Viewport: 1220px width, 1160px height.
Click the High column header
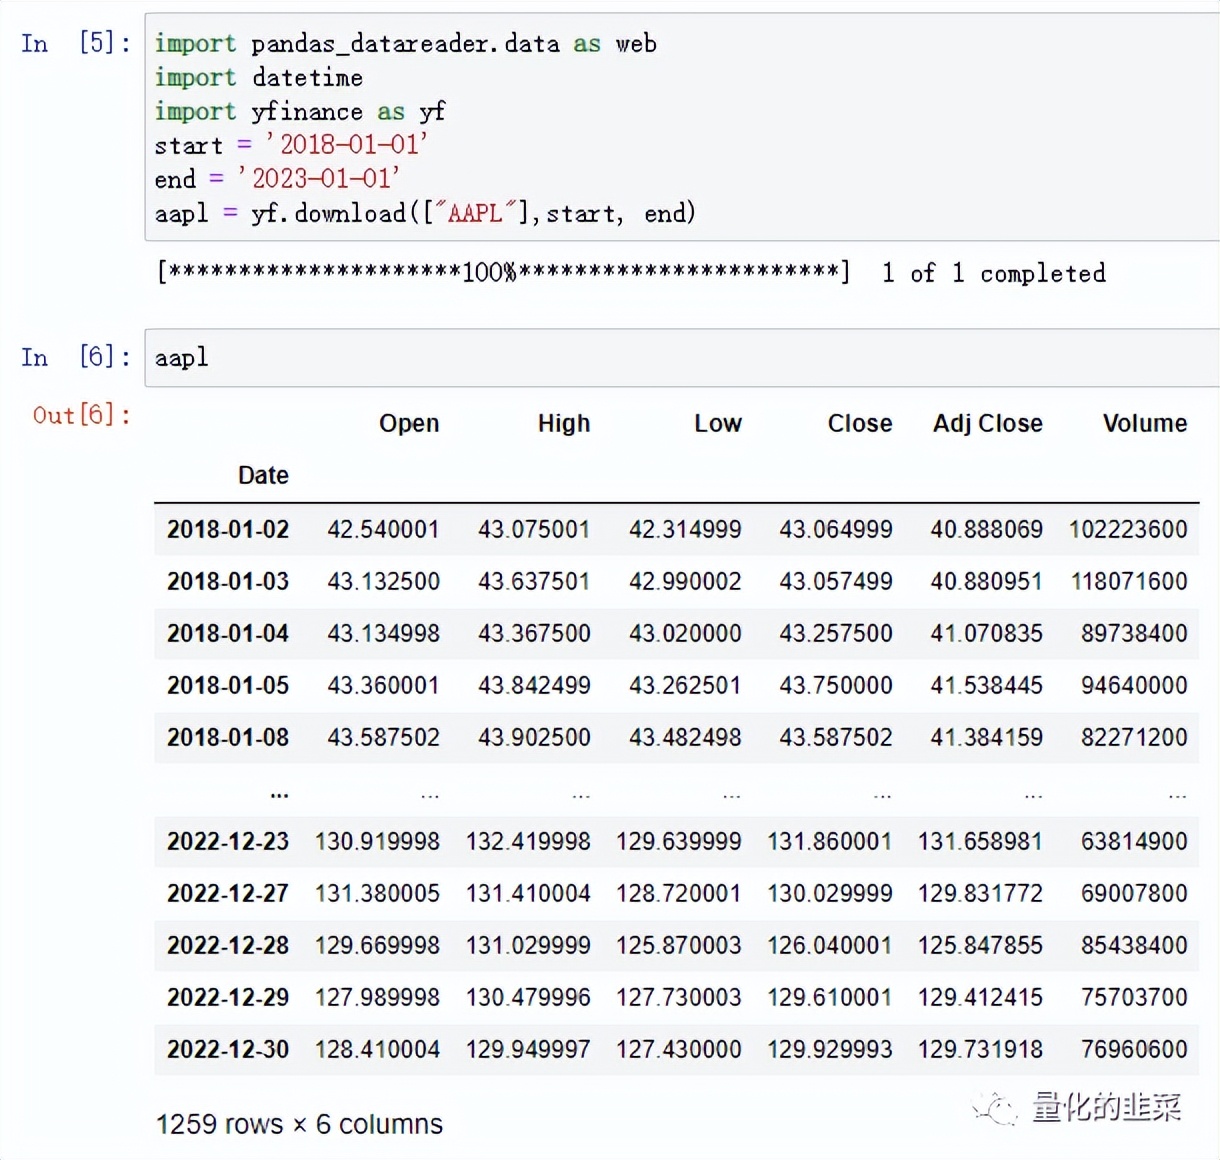[564, 423]
